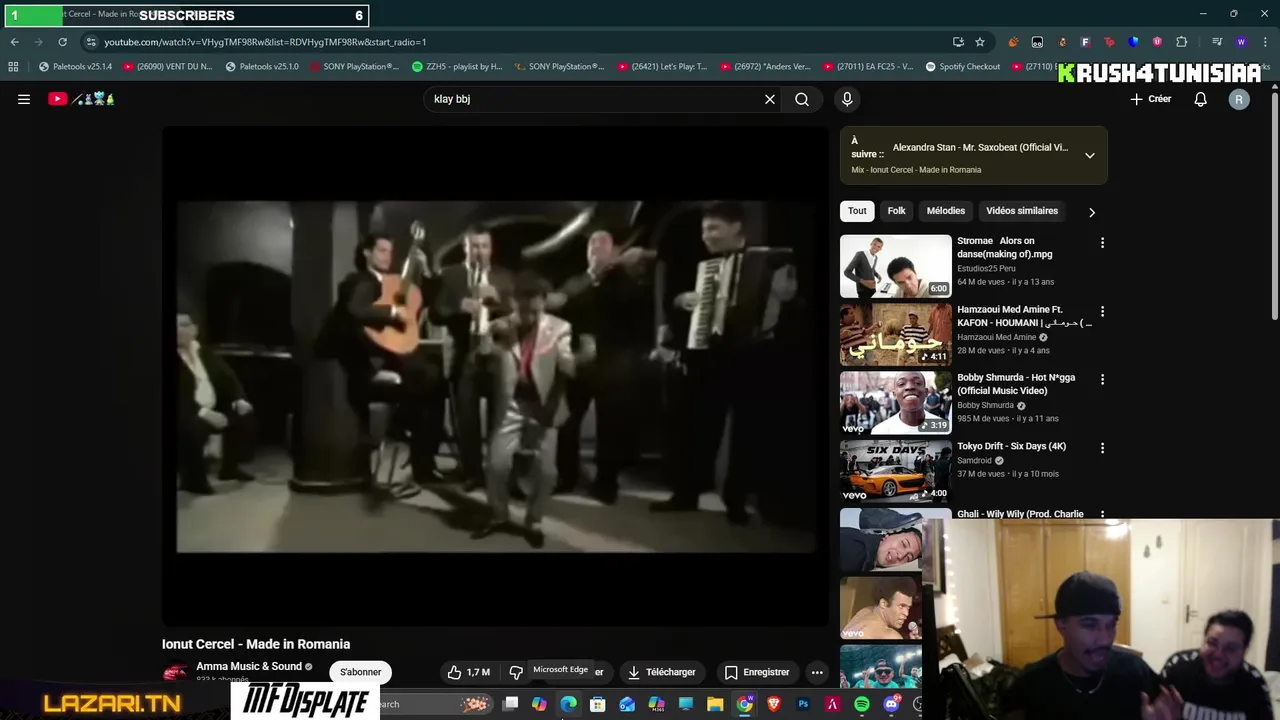Image resolution: width=1280 pixels, height=720 pixels.
Task: Open Stromae Alors on danse thumbnail
Action: point(896,266)
